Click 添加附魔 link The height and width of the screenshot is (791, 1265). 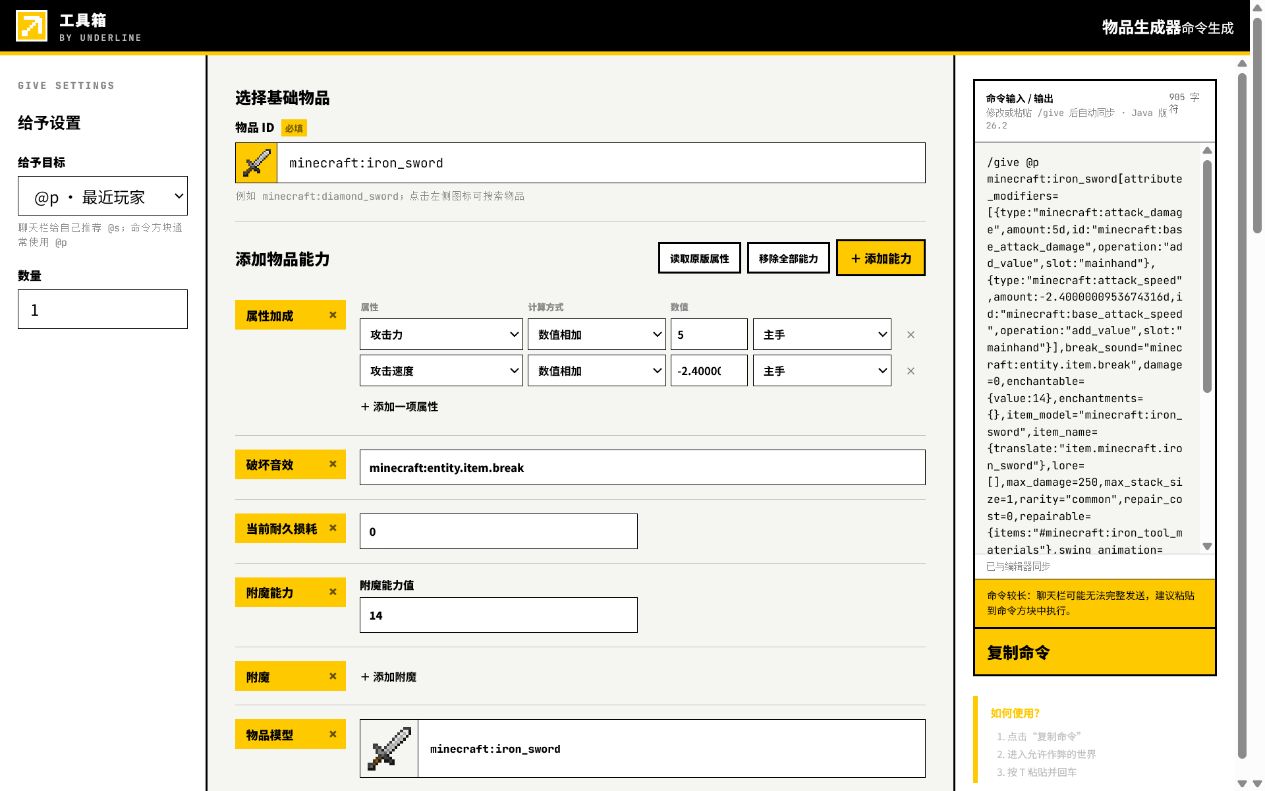[389, 677]
